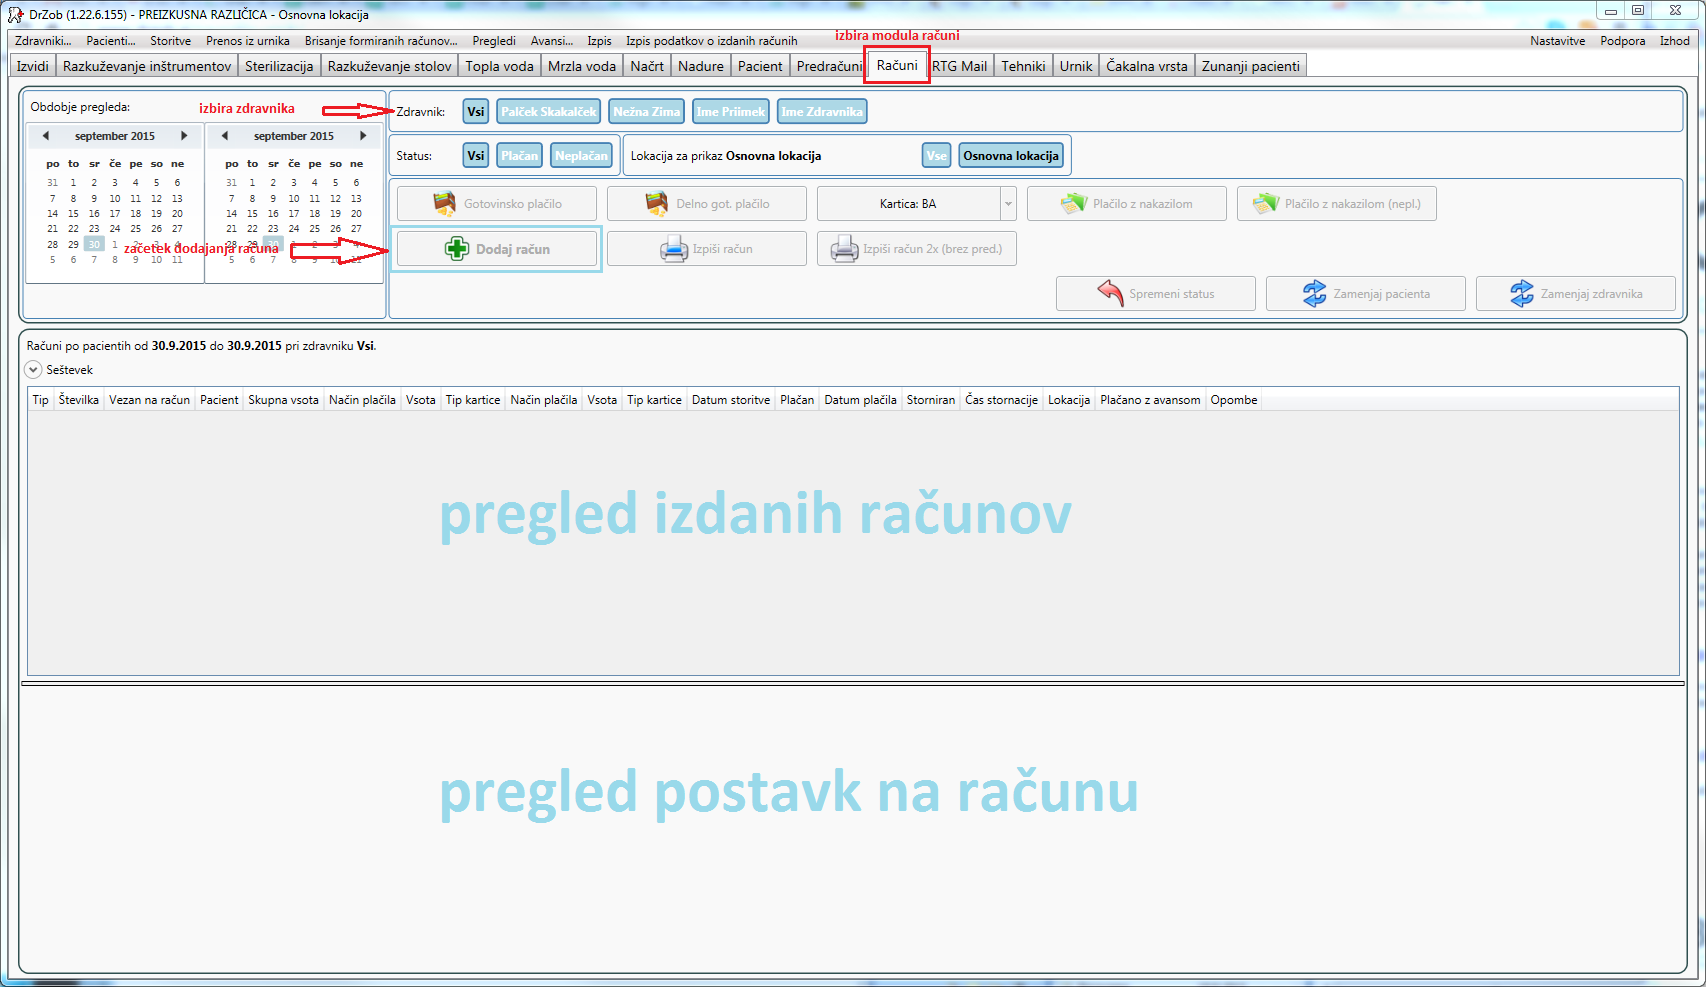Click the green plus Dodaj račun icon

coord(456,249)
